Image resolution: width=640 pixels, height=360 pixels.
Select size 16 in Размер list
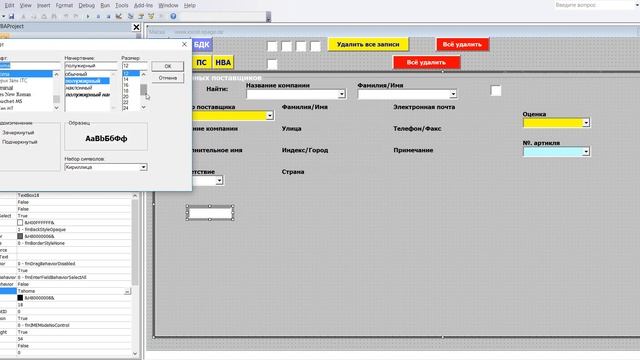pyautogui.click(x=126, y=85)
